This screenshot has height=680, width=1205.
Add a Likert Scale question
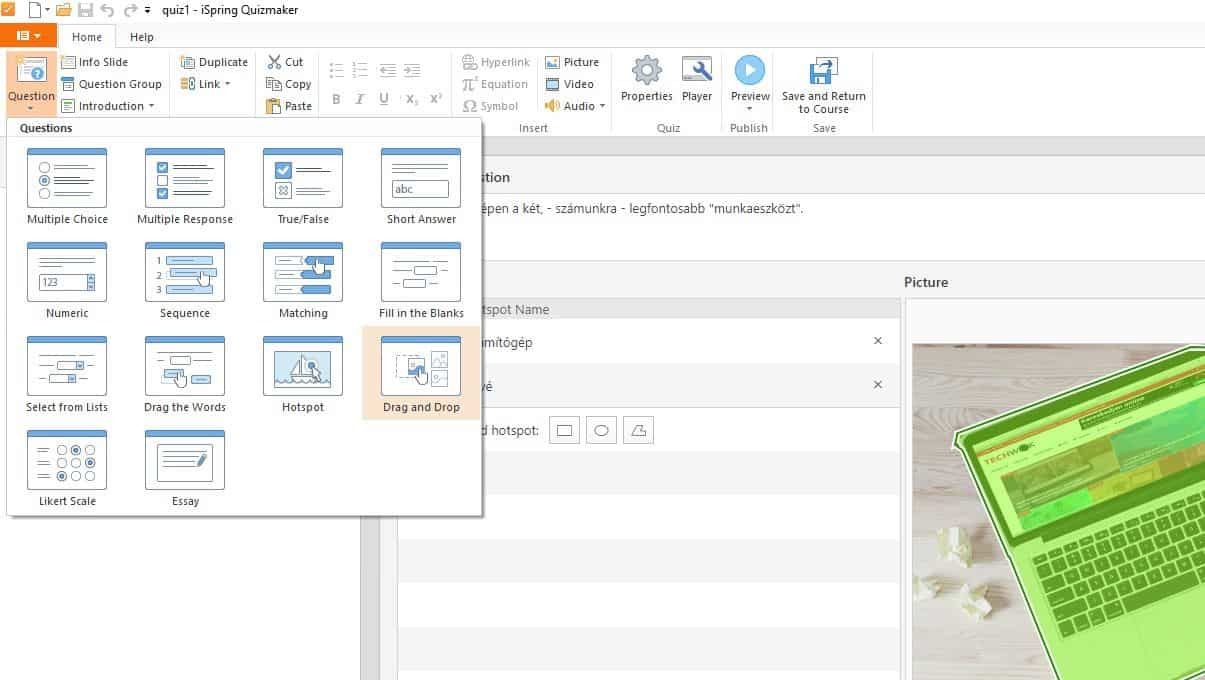[x=67, y=469]
